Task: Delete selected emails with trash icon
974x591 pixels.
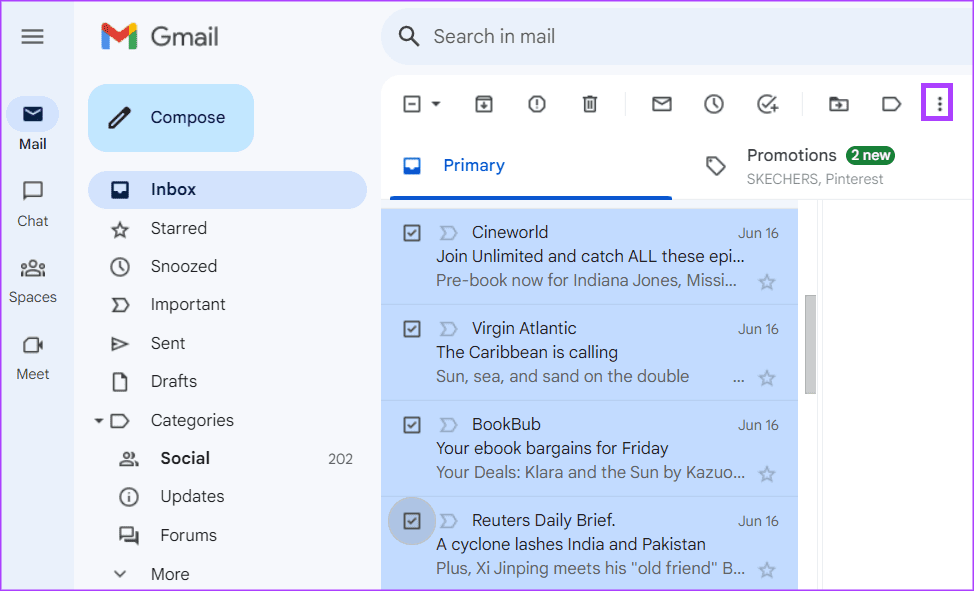Action: [x=589, y=104]
